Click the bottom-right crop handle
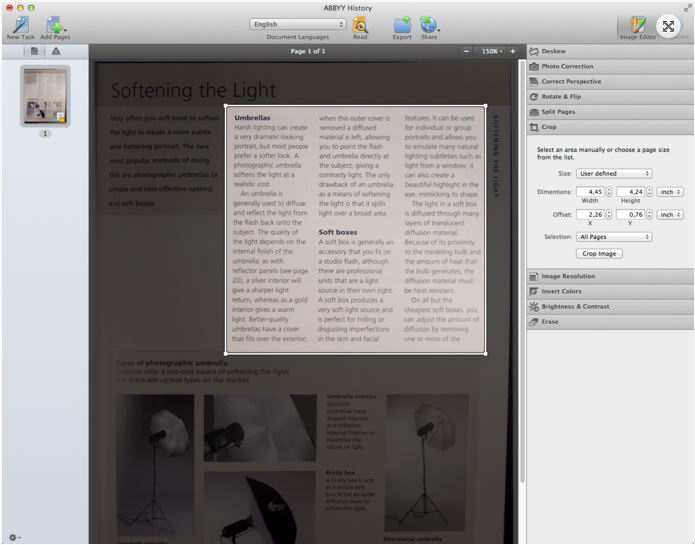This screenshot has width=695, height=545. pos(485,353)
